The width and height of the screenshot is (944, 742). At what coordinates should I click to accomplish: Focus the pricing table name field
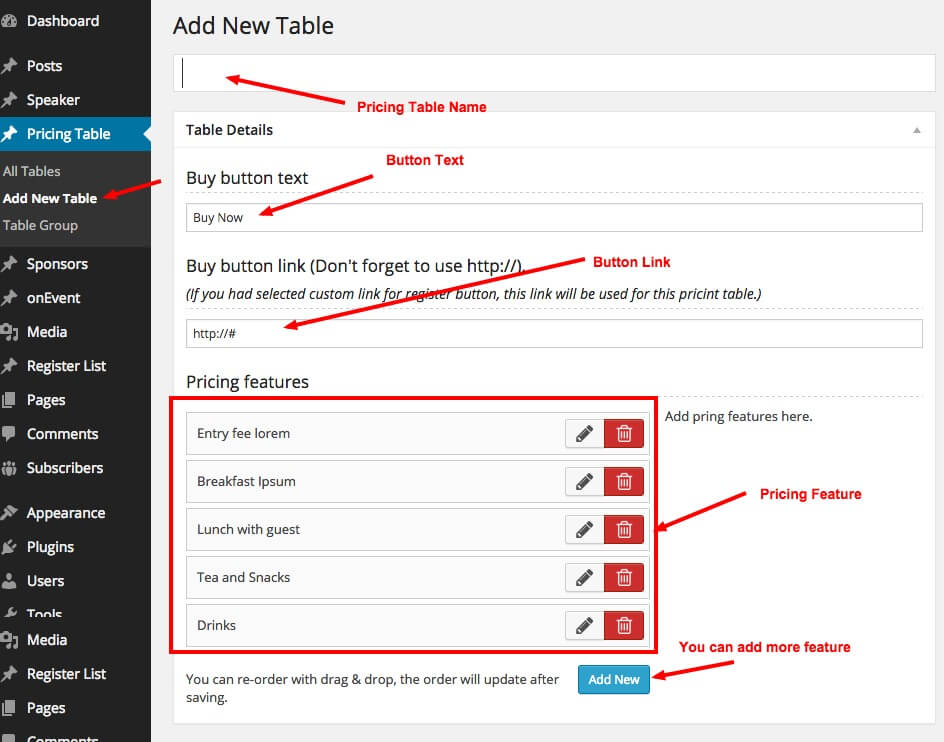(x=553, y=74)
